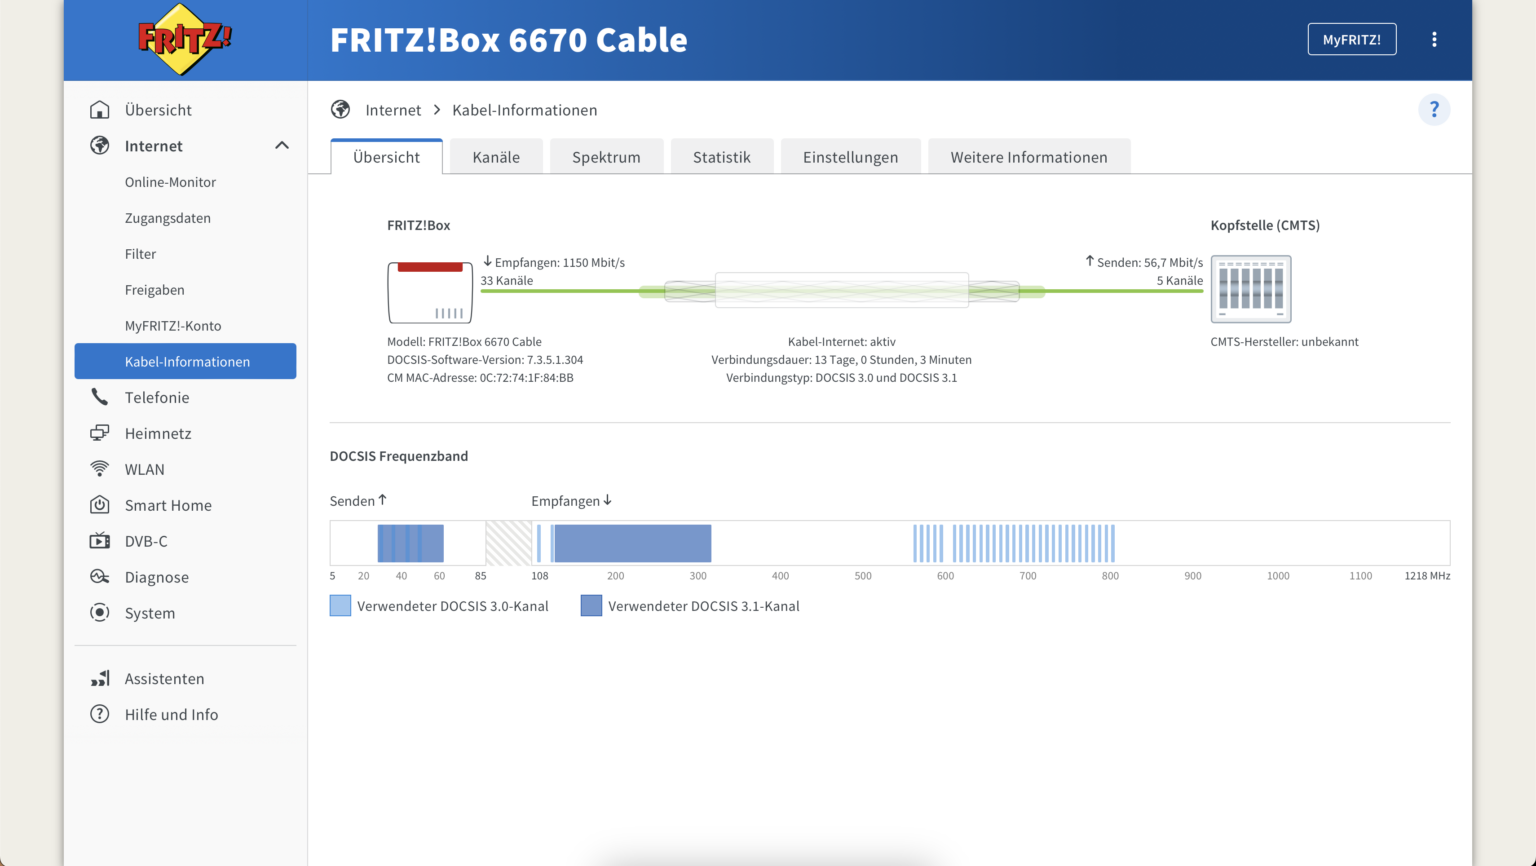The height and width of the screenshot is (866, 1536).
Task: Switch to the Kanäle tab
Action: [496, 156]
